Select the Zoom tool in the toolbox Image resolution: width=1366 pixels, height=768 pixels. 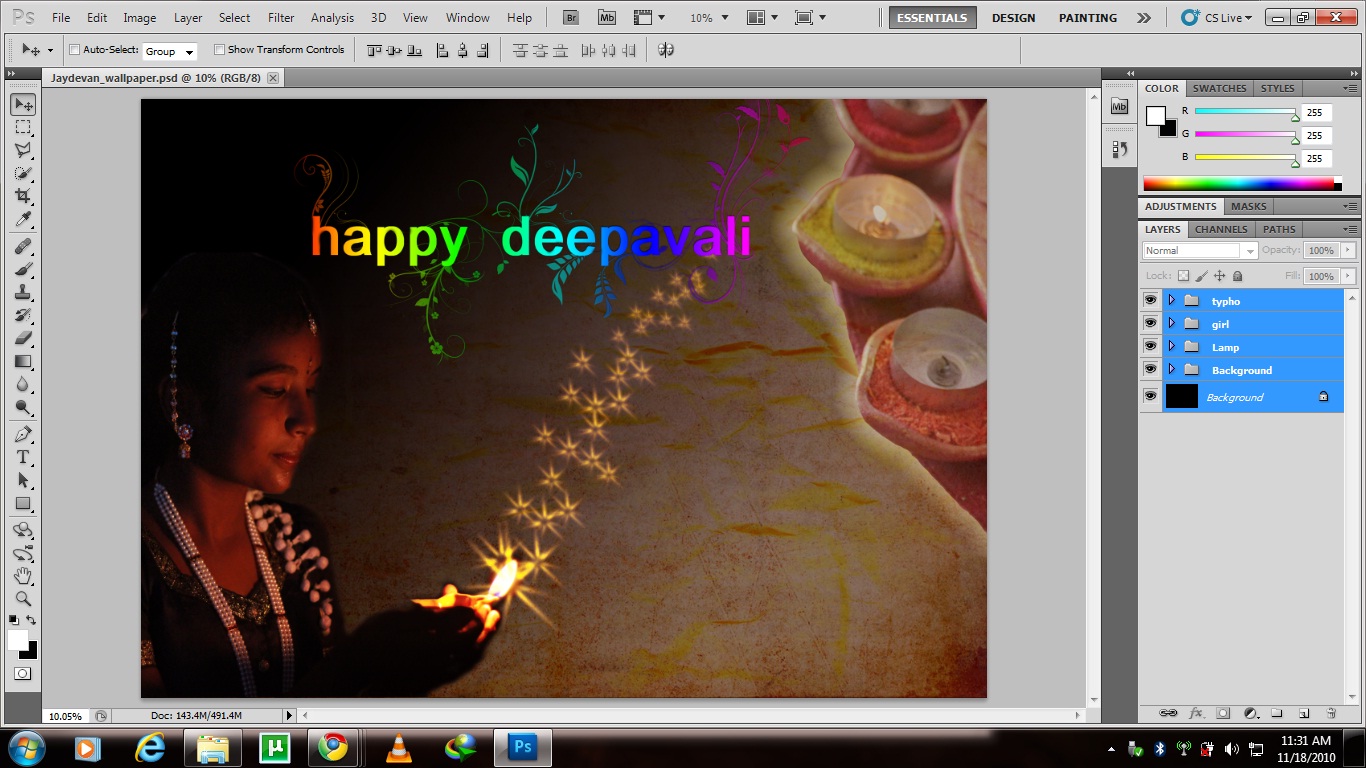(x=23, y=599)
